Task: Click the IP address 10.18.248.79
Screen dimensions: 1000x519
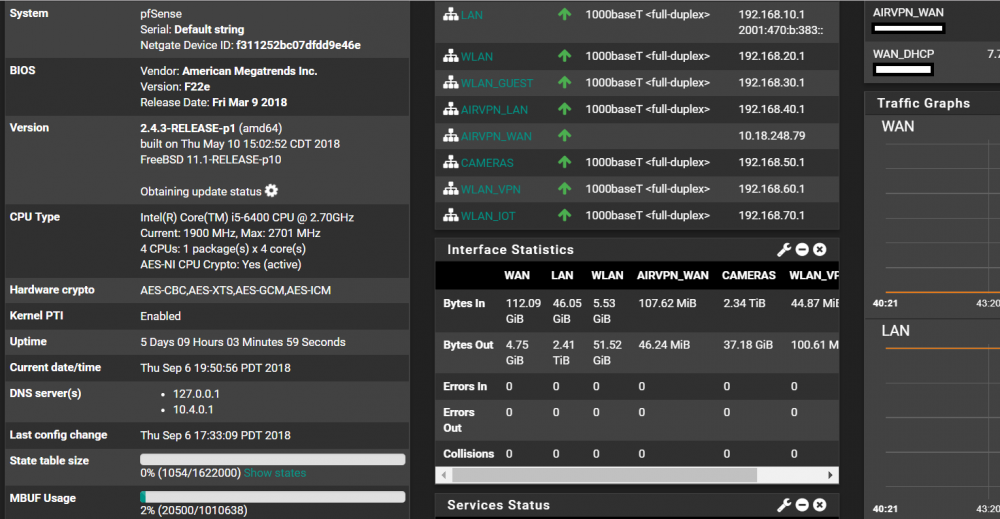Action: point(772,135)
